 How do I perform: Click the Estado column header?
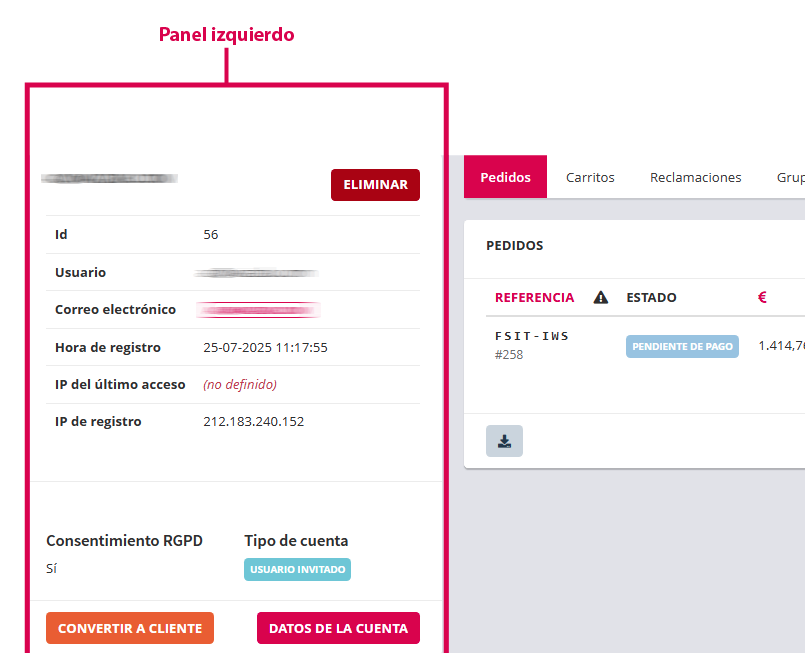[651, 297]
